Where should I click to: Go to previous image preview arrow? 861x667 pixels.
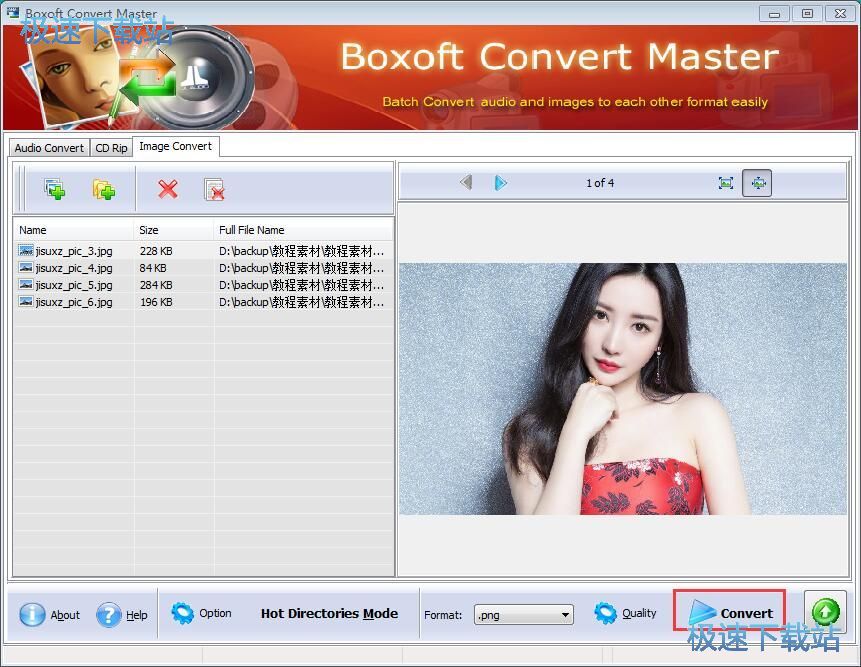466,182
